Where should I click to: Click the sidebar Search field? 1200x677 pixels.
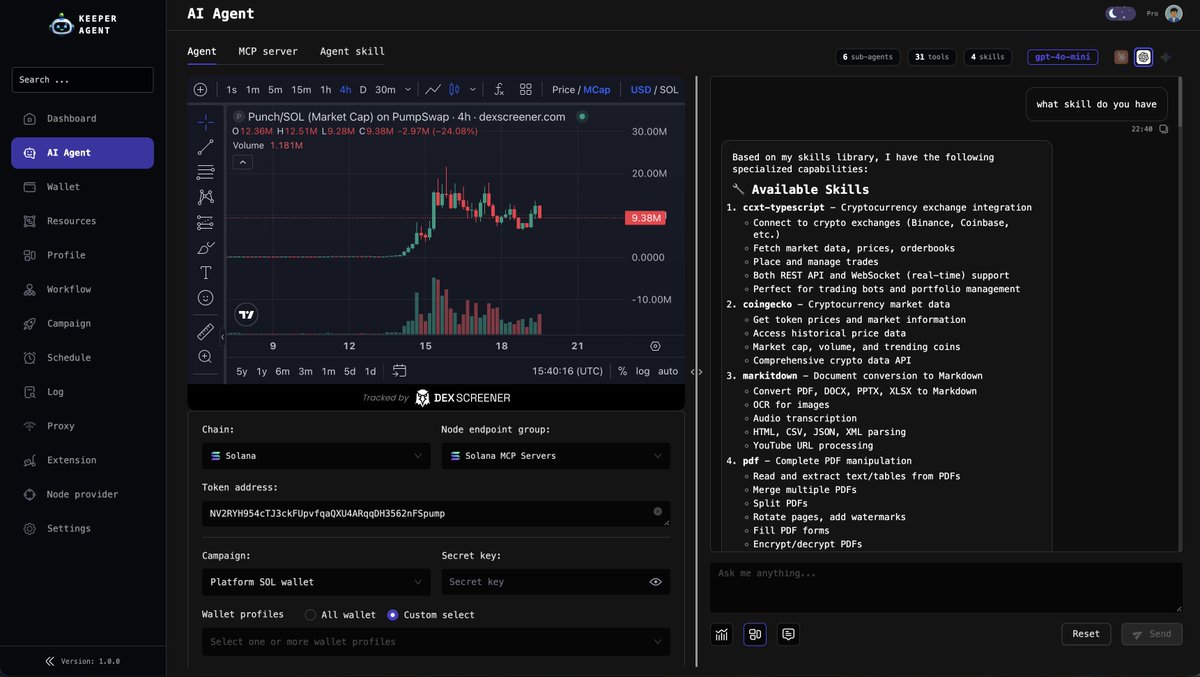point(82,80)
